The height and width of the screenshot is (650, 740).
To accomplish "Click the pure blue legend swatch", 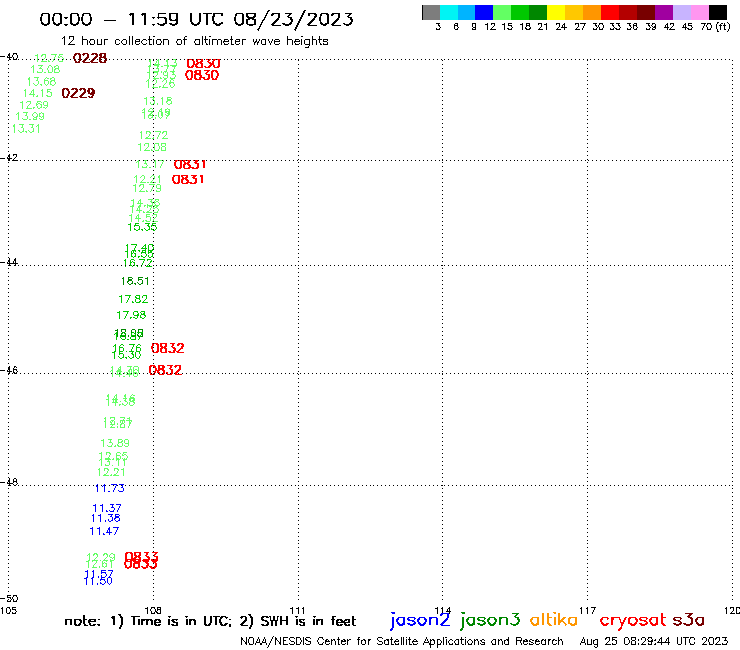I will [484, 12].
